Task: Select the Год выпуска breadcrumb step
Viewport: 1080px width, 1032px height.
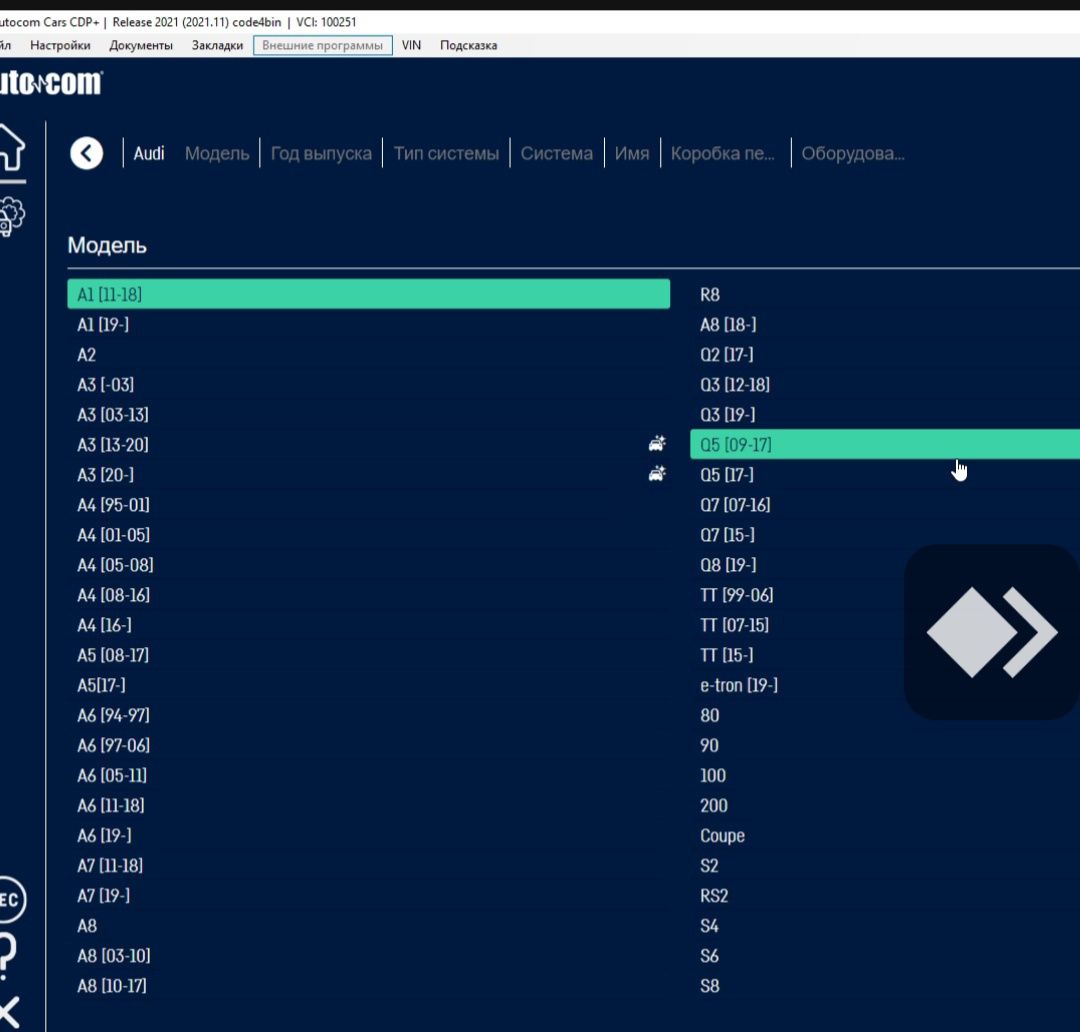Action: [x=321, y=153]
